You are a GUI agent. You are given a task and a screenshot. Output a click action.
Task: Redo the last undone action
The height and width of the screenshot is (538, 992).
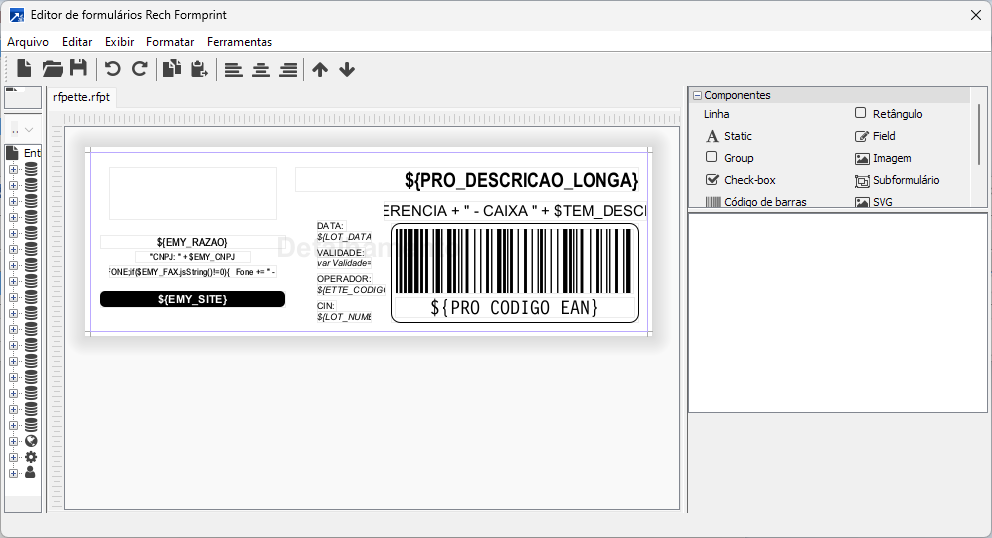click(139, 69)
